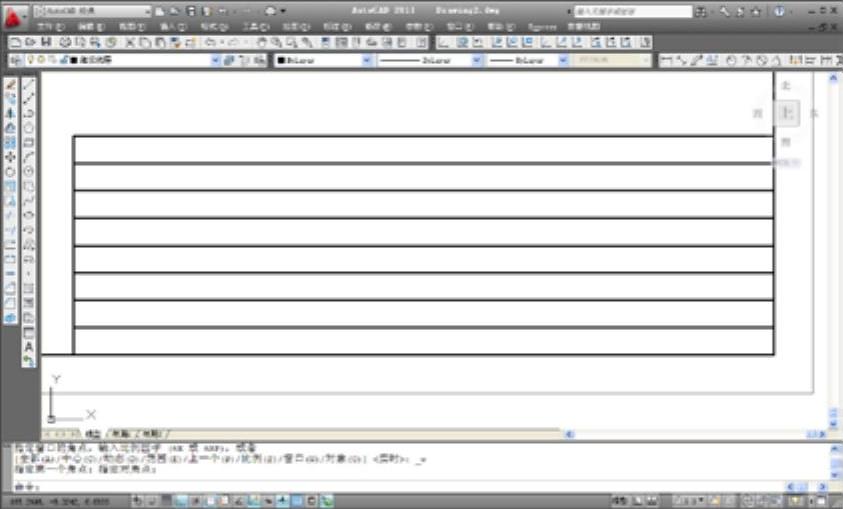The image size is (843, 509).
Task: Select the Circle tool in Draw toolbar
Action: coord(28,171)
